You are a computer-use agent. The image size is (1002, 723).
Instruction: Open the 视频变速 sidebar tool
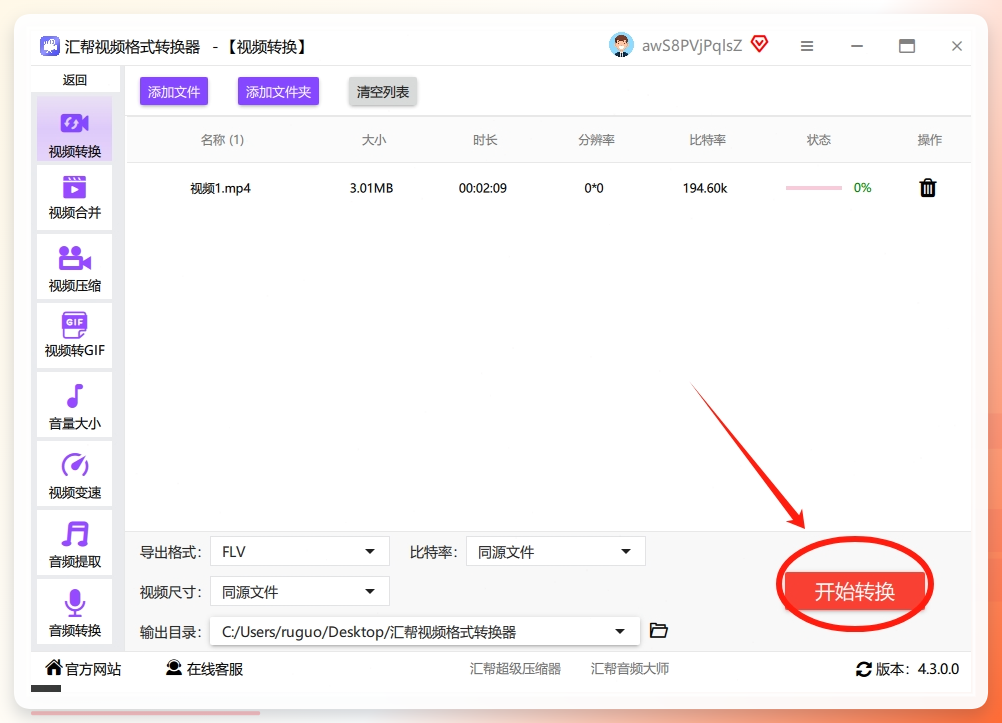click(x=75, y=474)
